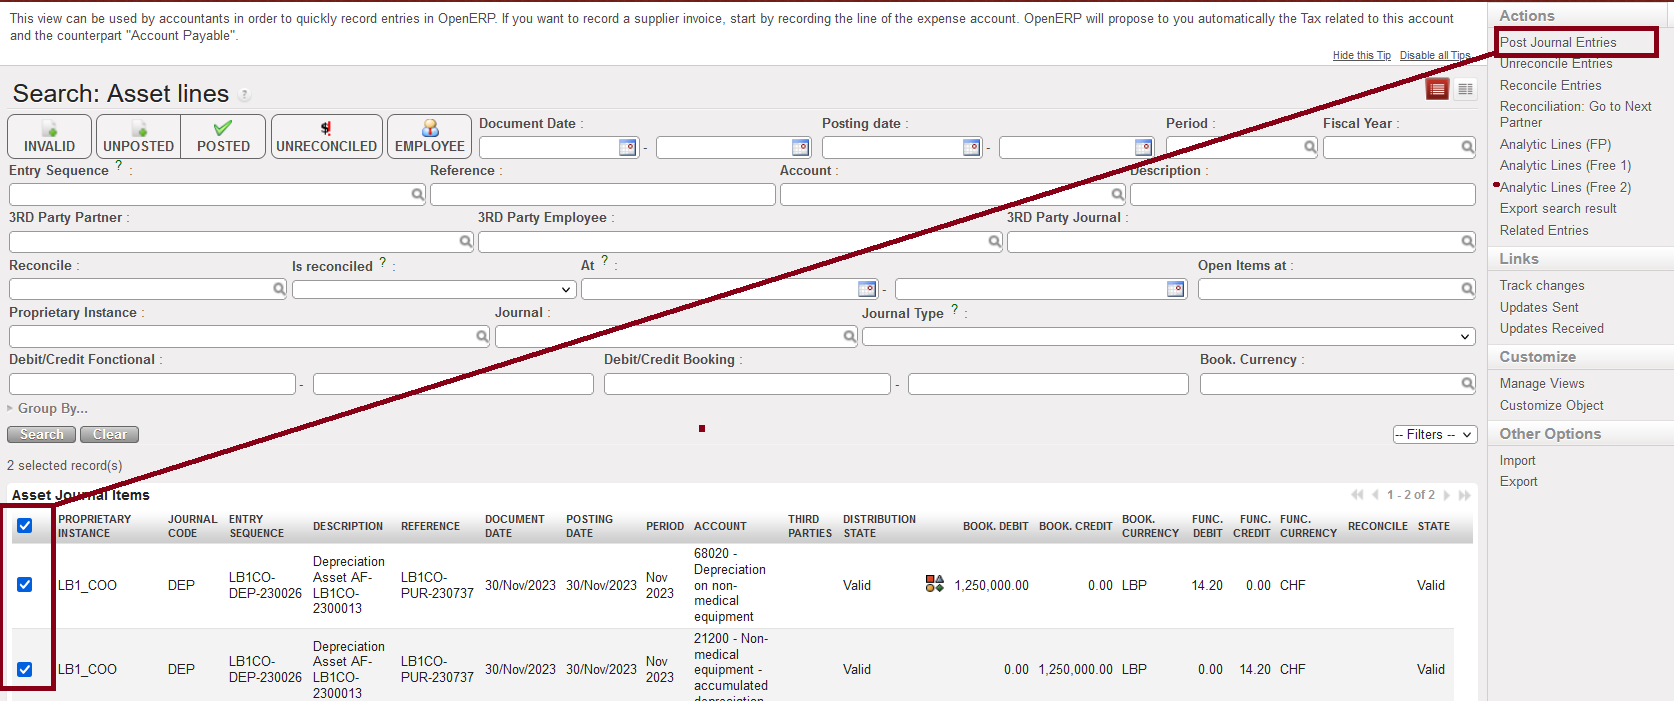Click Open Items at search icon

pos(1468,289)
